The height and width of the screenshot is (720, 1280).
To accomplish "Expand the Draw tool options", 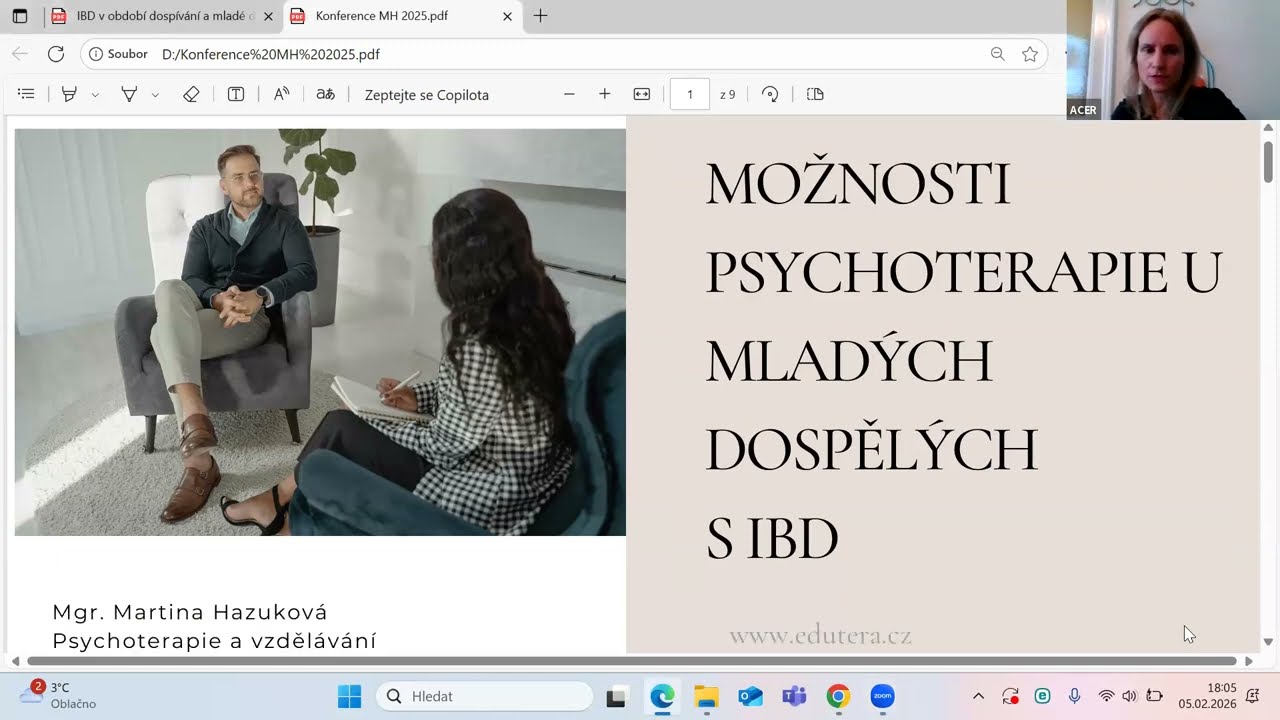I will [x=155, y=95].
